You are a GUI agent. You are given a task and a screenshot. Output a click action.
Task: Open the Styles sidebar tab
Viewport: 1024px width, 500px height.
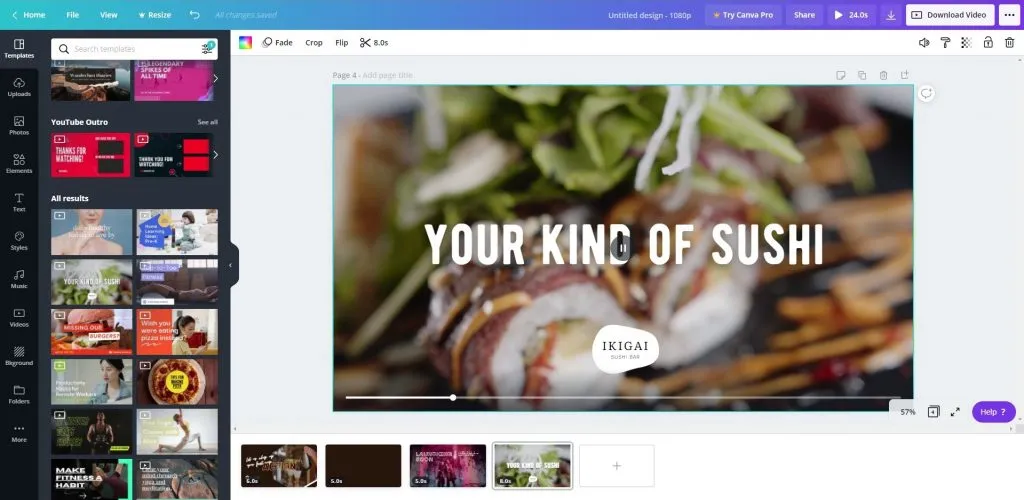pyautogui.click(x=19, y=241)
